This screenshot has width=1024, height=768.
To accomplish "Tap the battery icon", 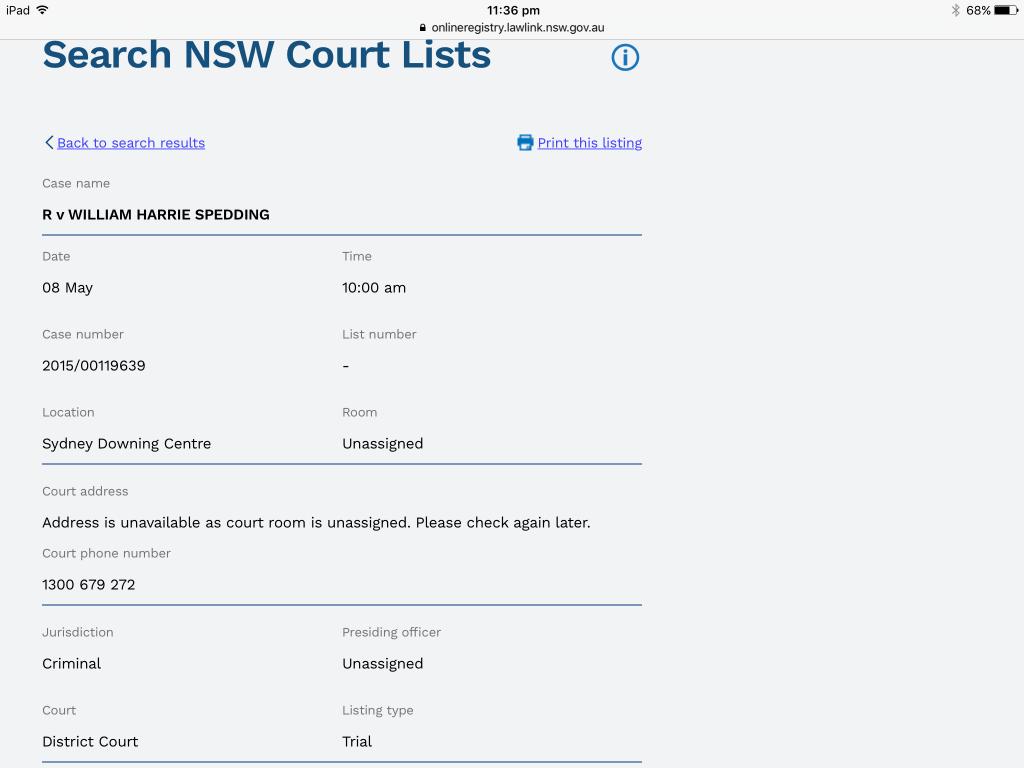I will (x=1005, y=10).
